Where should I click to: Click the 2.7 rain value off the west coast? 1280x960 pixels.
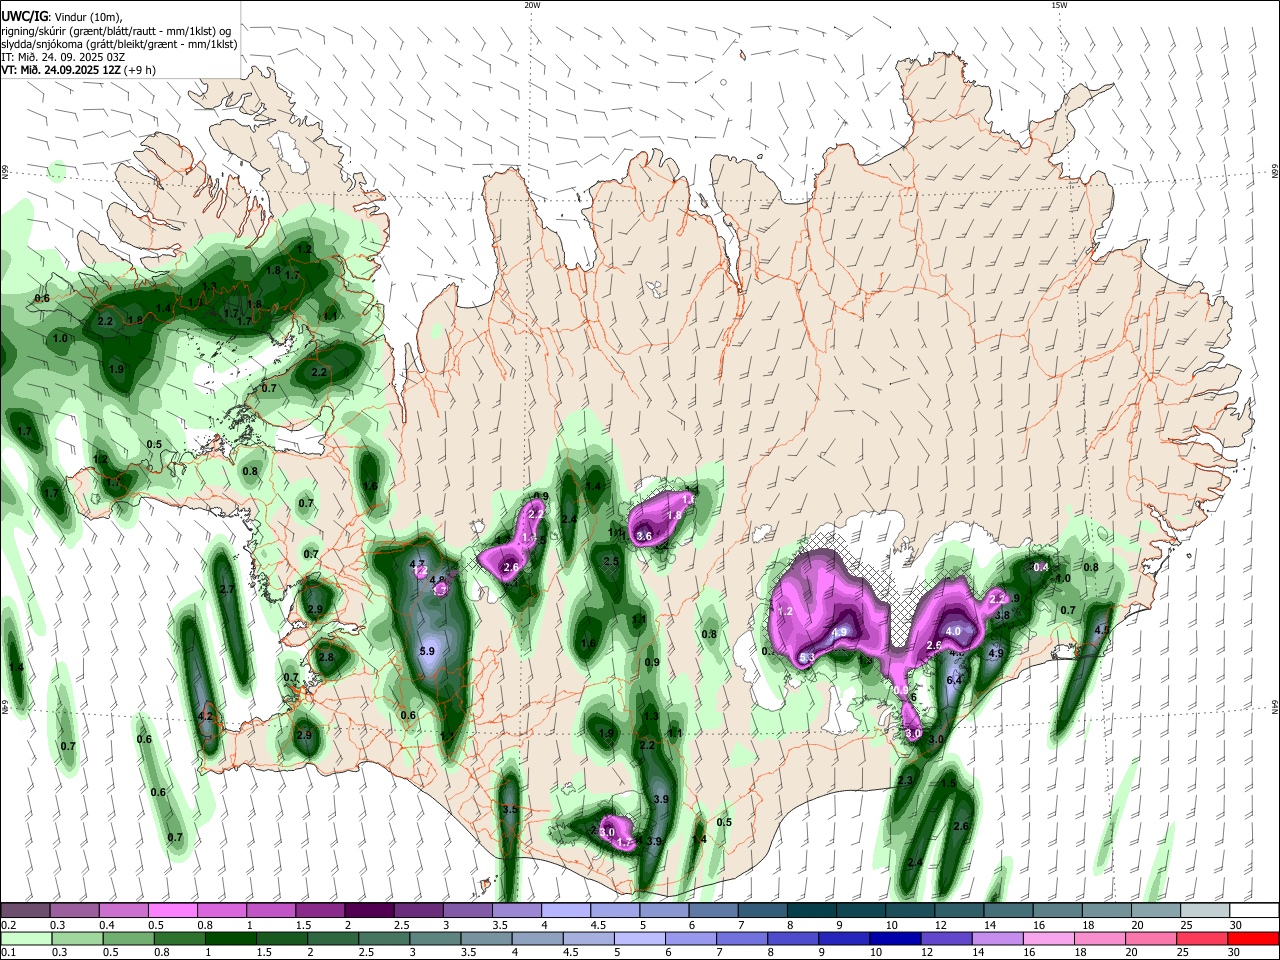point(227,589)
